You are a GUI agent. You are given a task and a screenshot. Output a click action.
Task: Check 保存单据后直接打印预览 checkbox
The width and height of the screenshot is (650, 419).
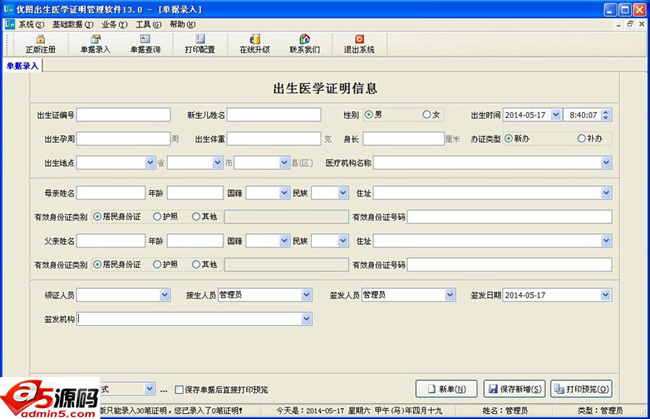[179, 390]
